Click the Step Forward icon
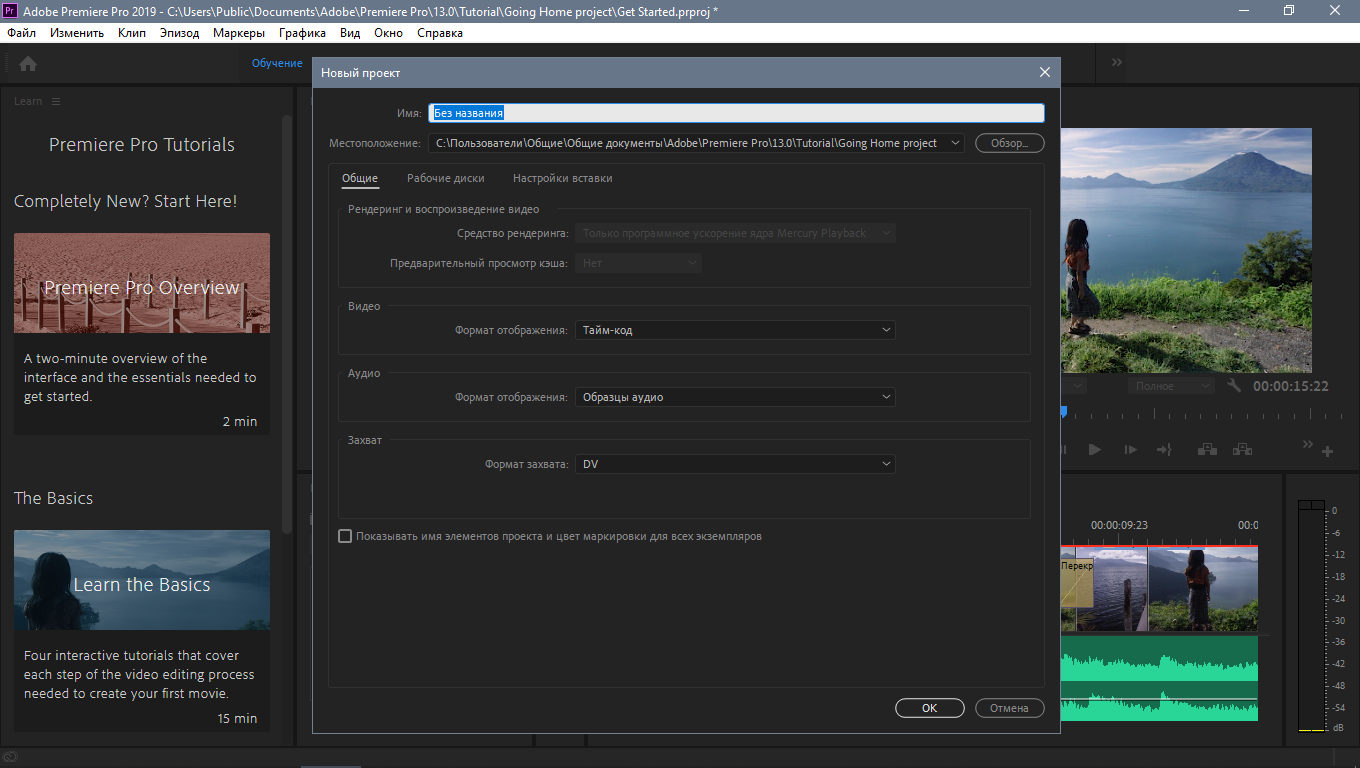This screenshot has width=1360, height=768. [x=1130, y=449]
